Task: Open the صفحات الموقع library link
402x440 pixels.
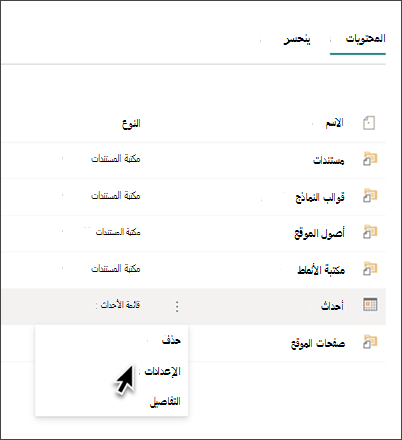Action: (x=318, y=343)
